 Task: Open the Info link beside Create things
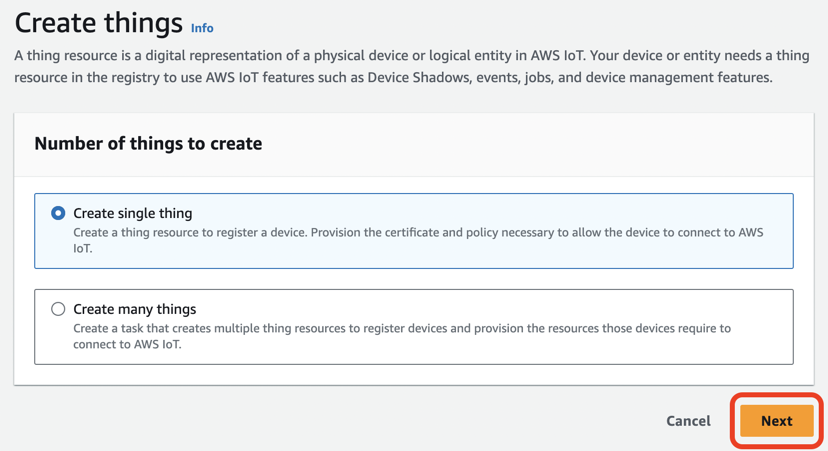pos(202,28)
